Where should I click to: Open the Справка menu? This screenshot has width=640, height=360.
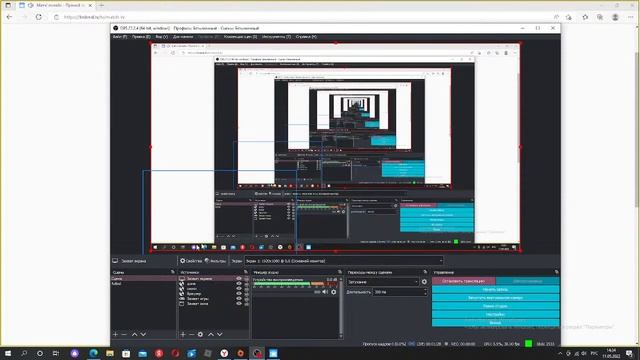point(306,37)
